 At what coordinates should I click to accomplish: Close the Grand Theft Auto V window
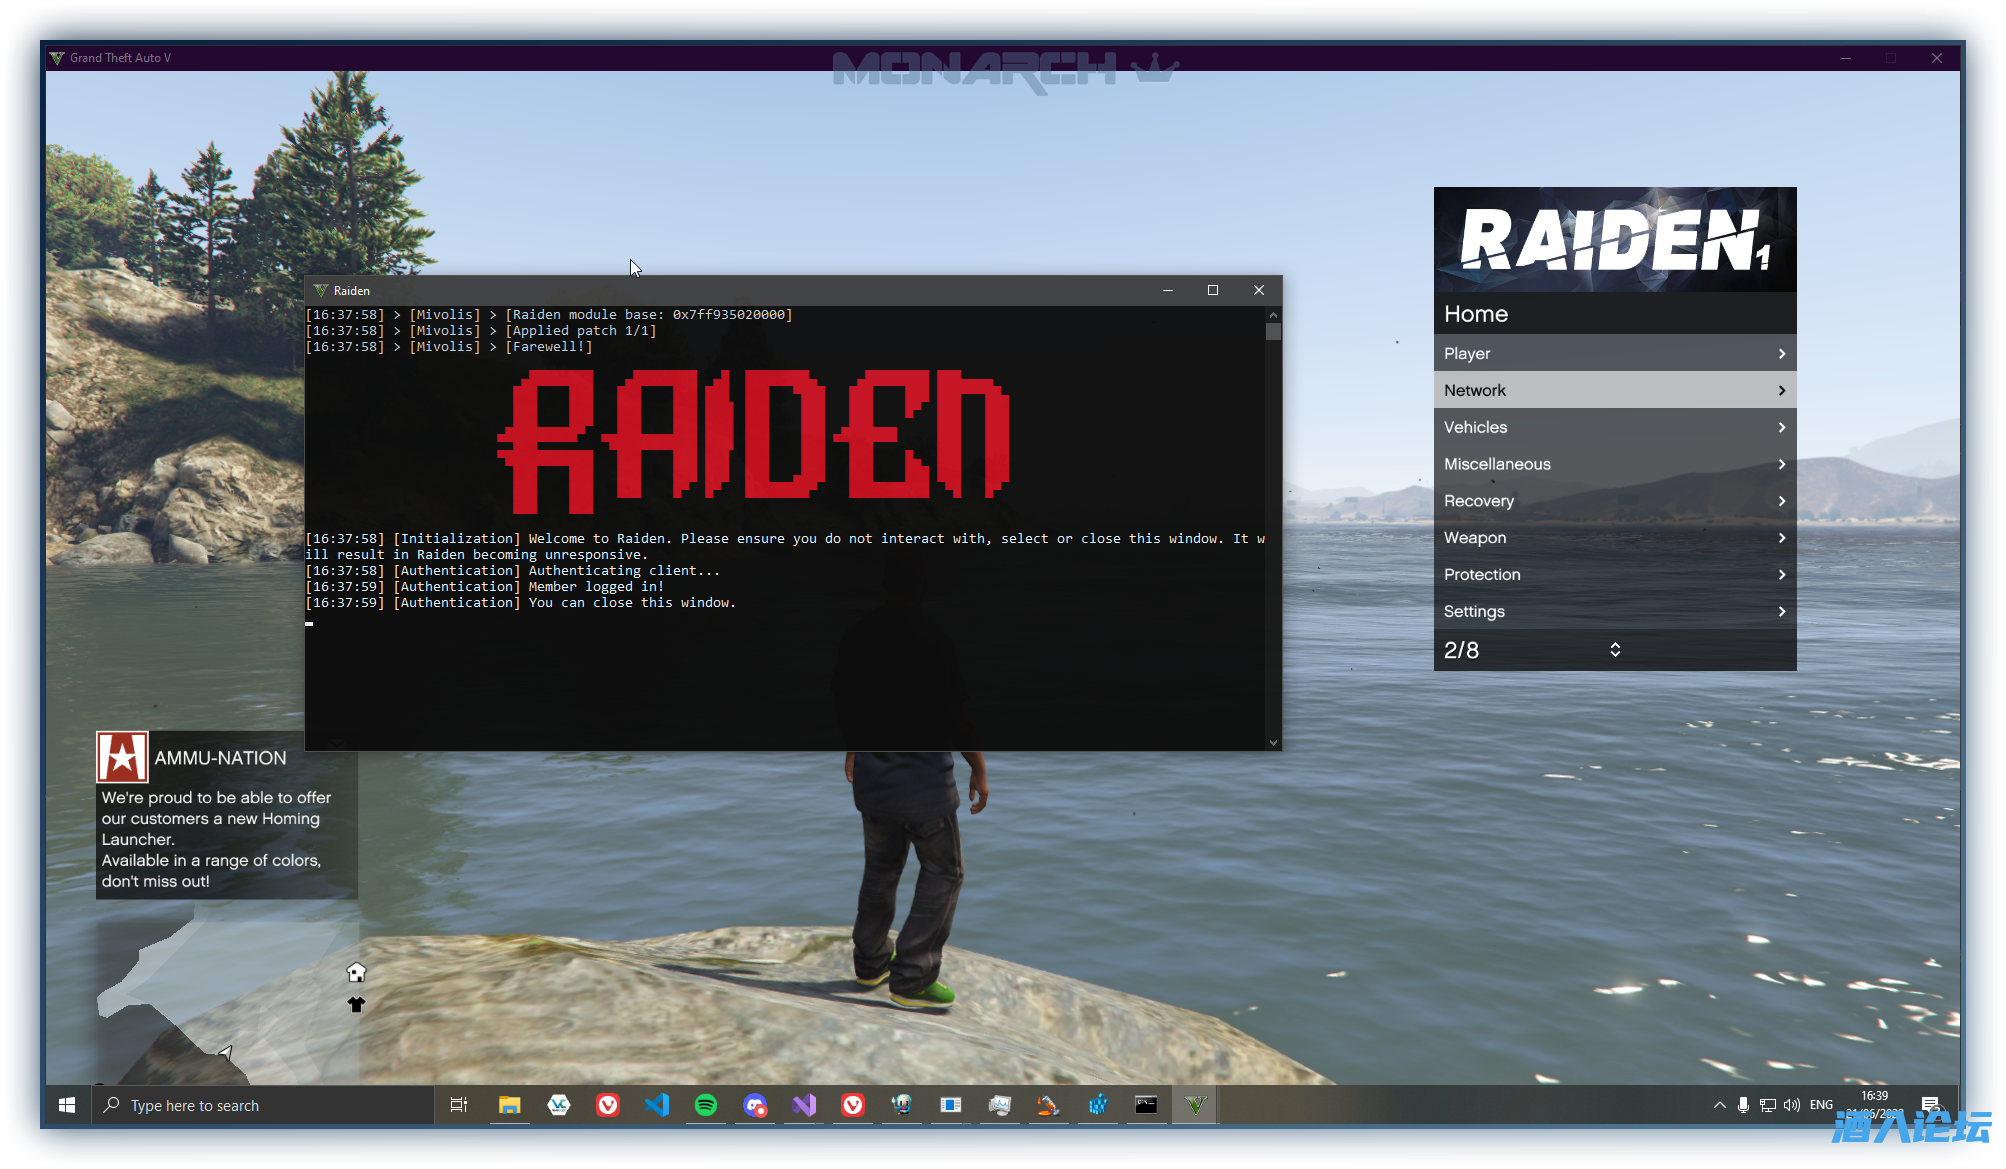pyautogui.click(x=1937, y=58)
